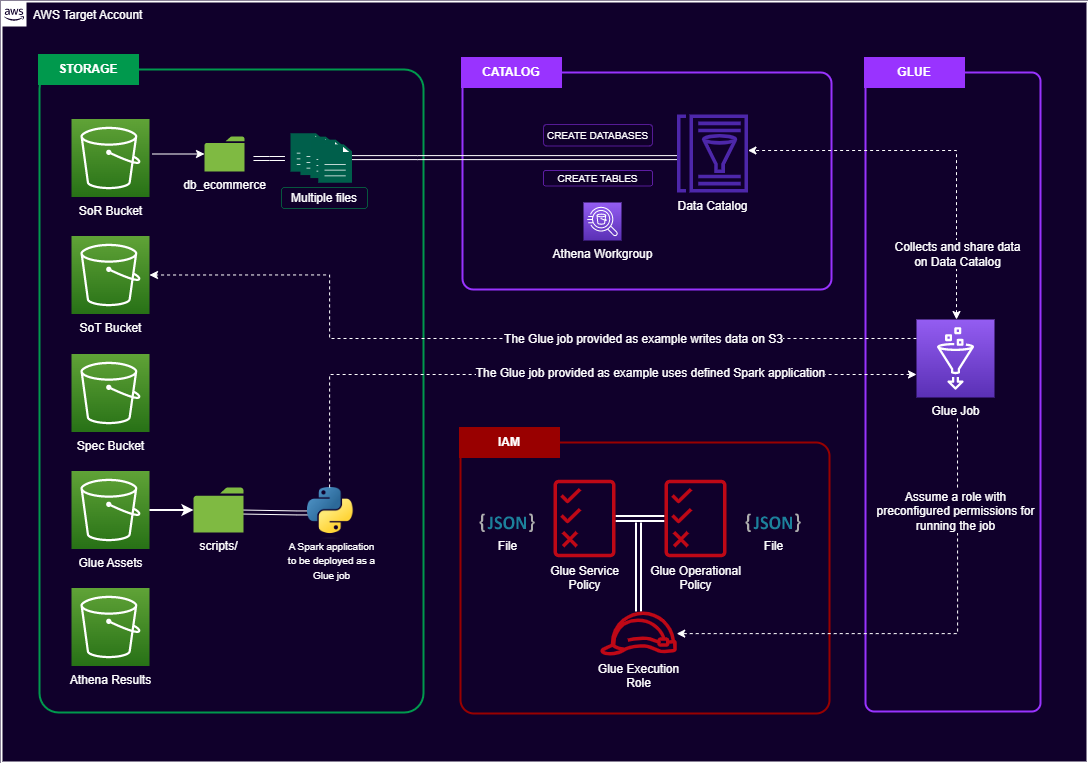
Task: Select the Athena Results bucket icon
Action: coord(110,627)
